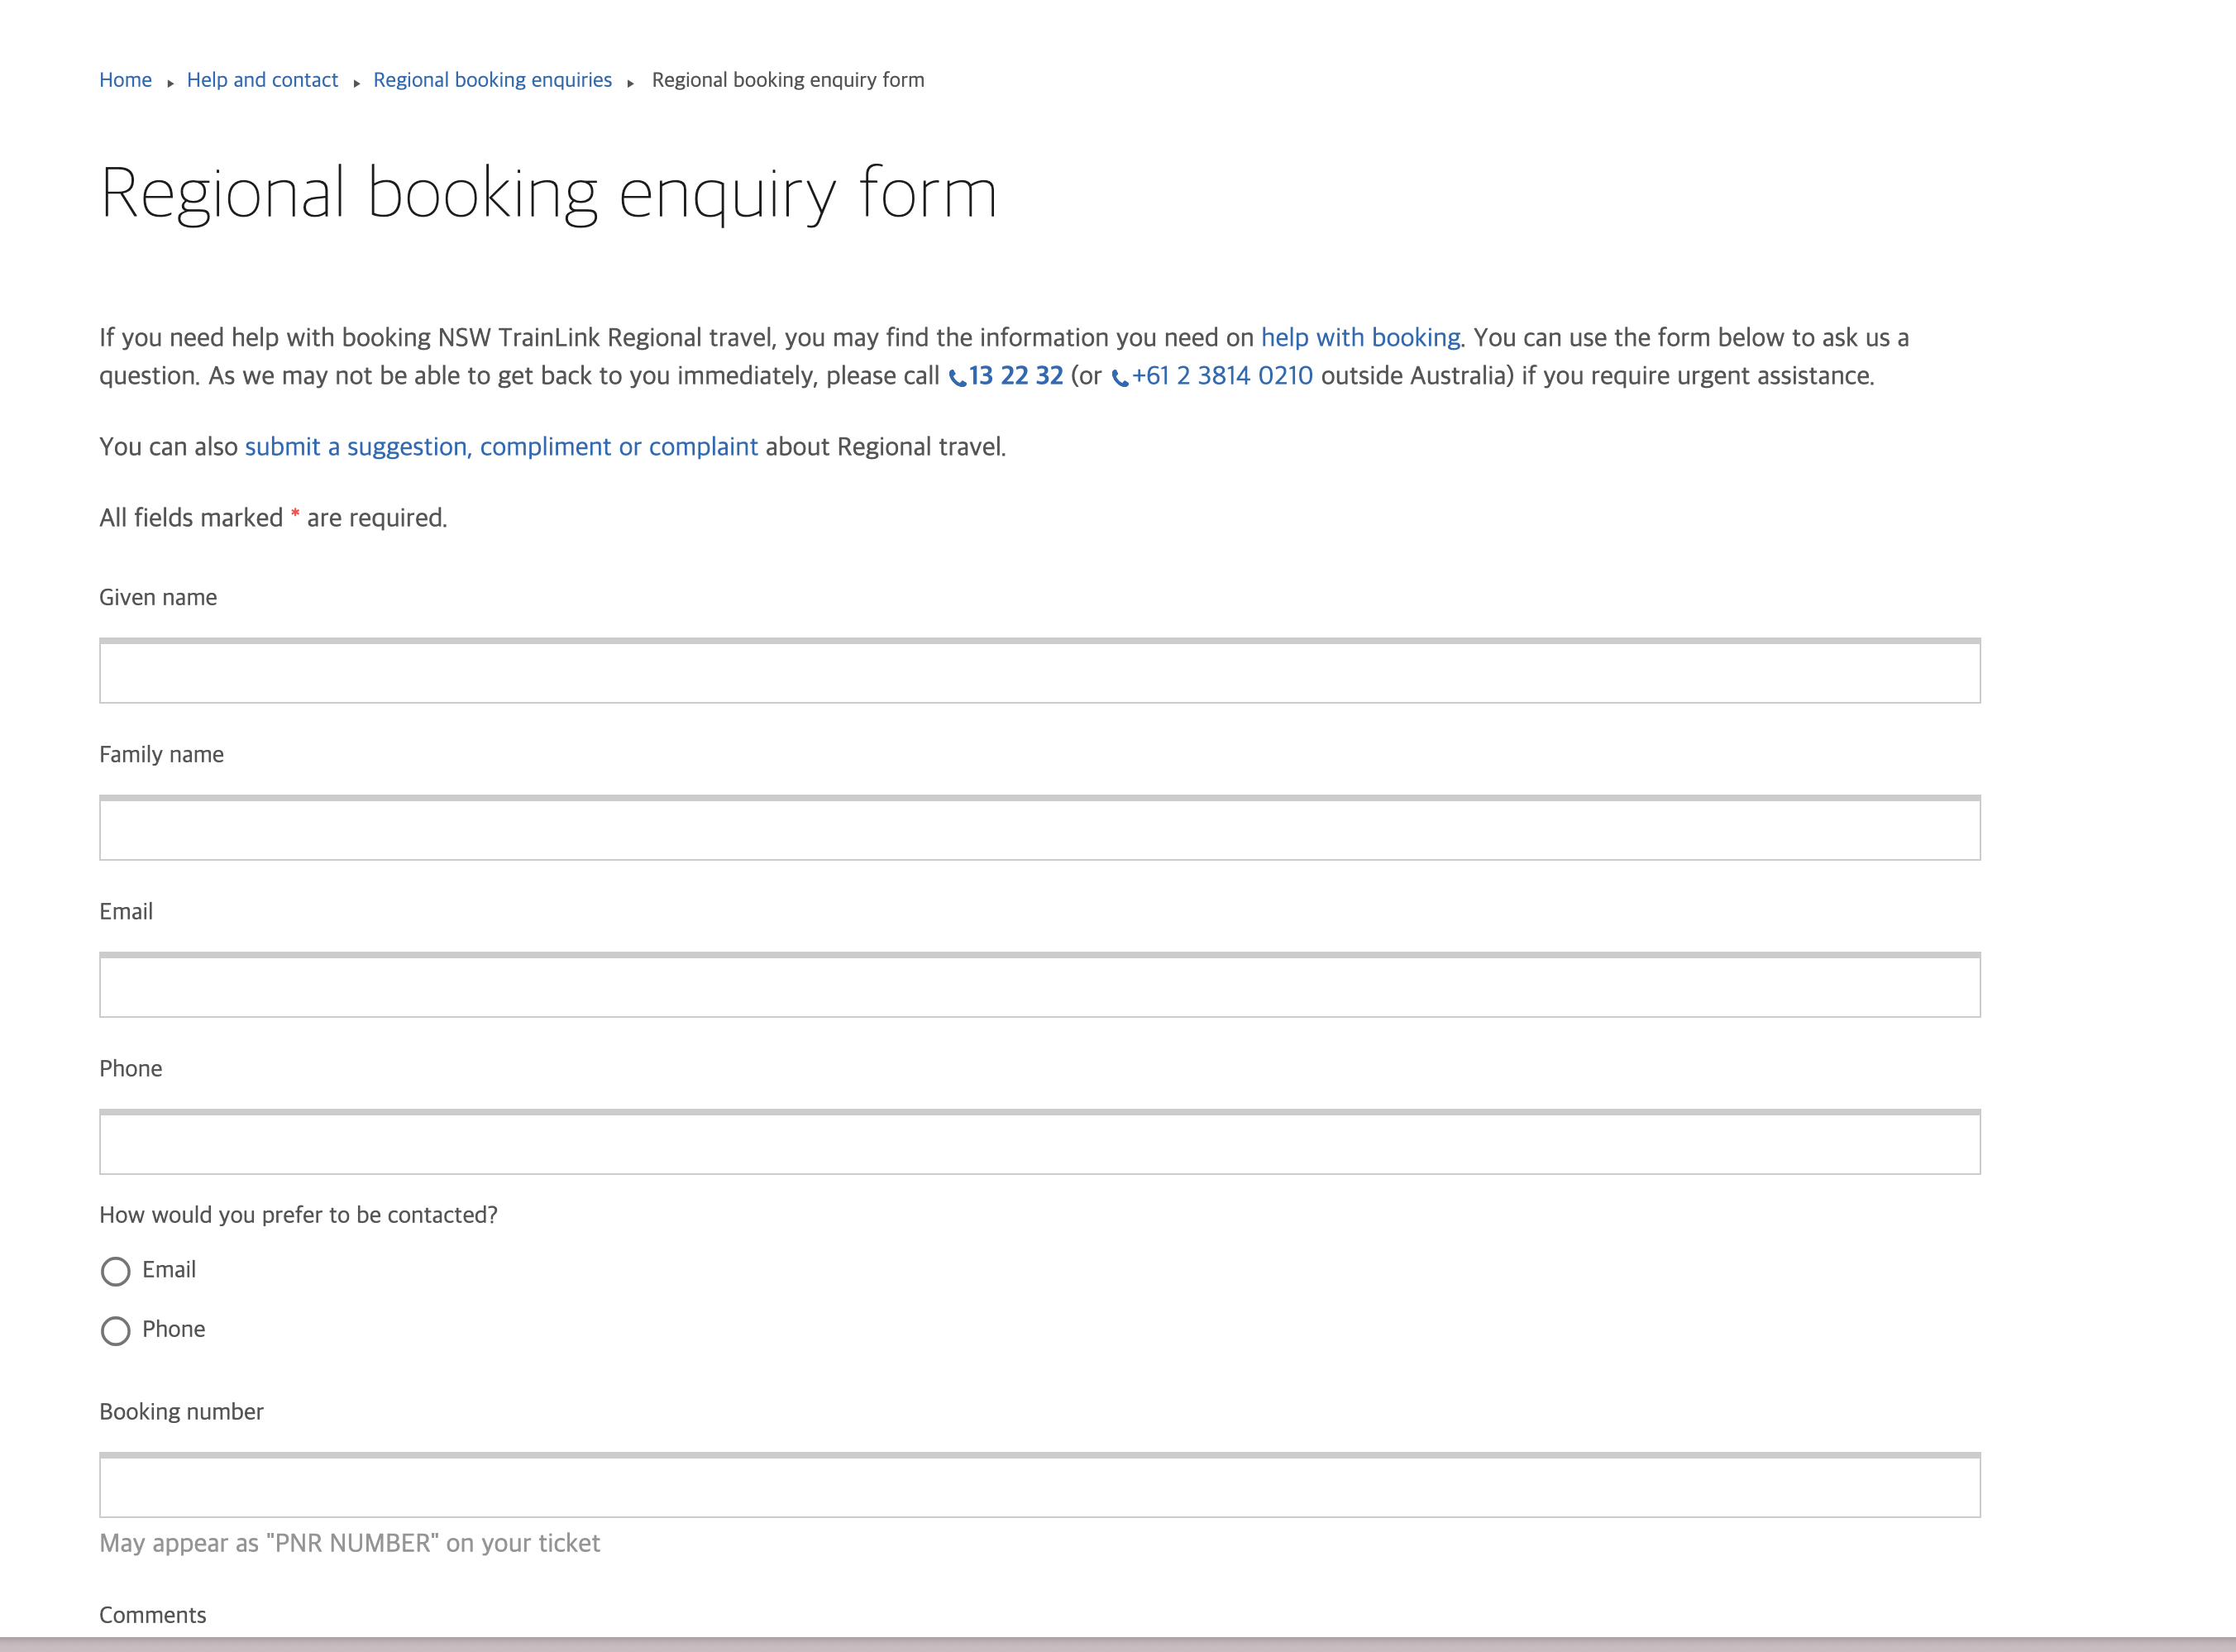The width and height of the screenshot is (2236, 1652).
Task: Open submit a suggestion, compliment or complaint link
Action: pos(501,447)
